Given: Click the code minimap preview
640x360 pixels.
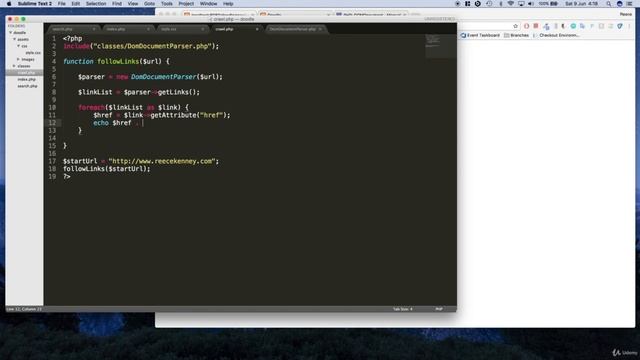Looking at the screenshot, I should (440, 47).
